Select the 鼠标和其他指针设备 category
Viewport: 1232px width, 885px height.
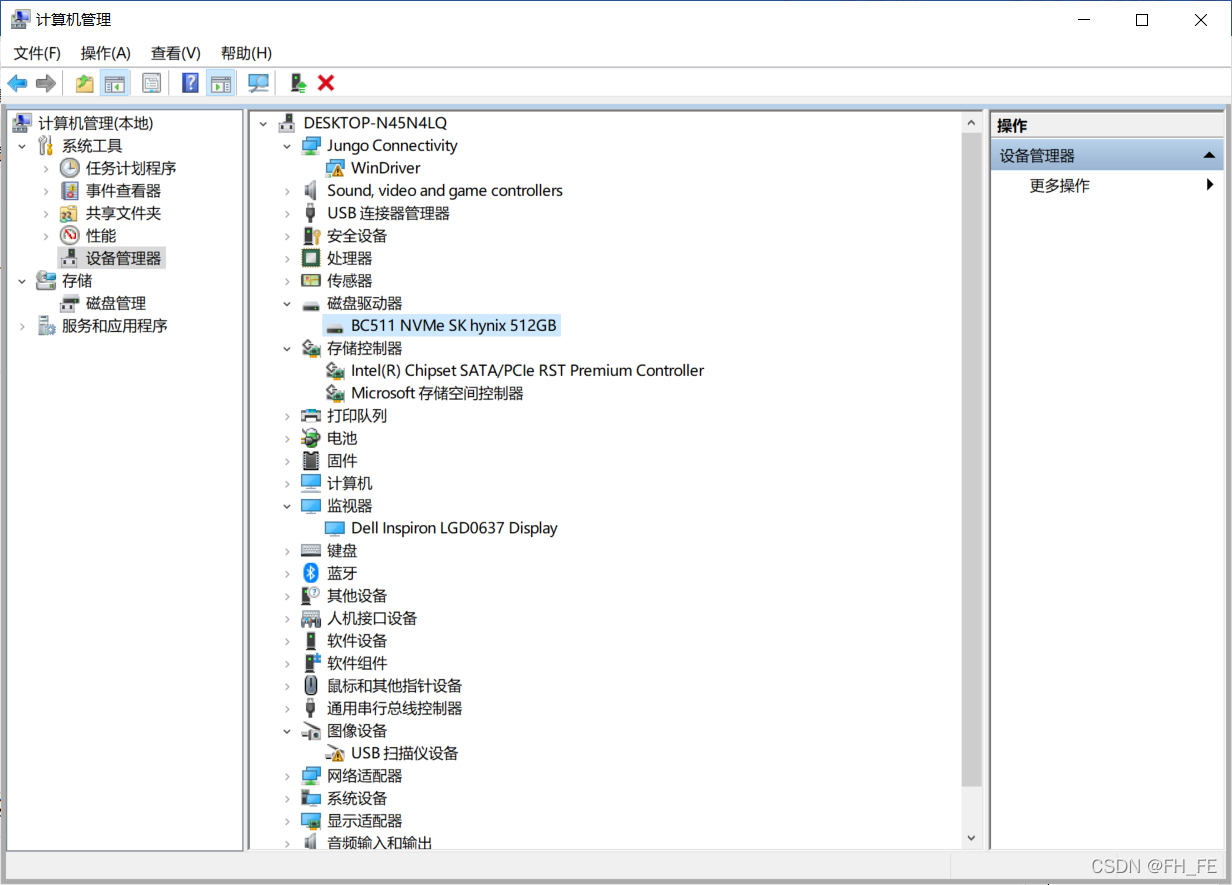coord(394,686)
